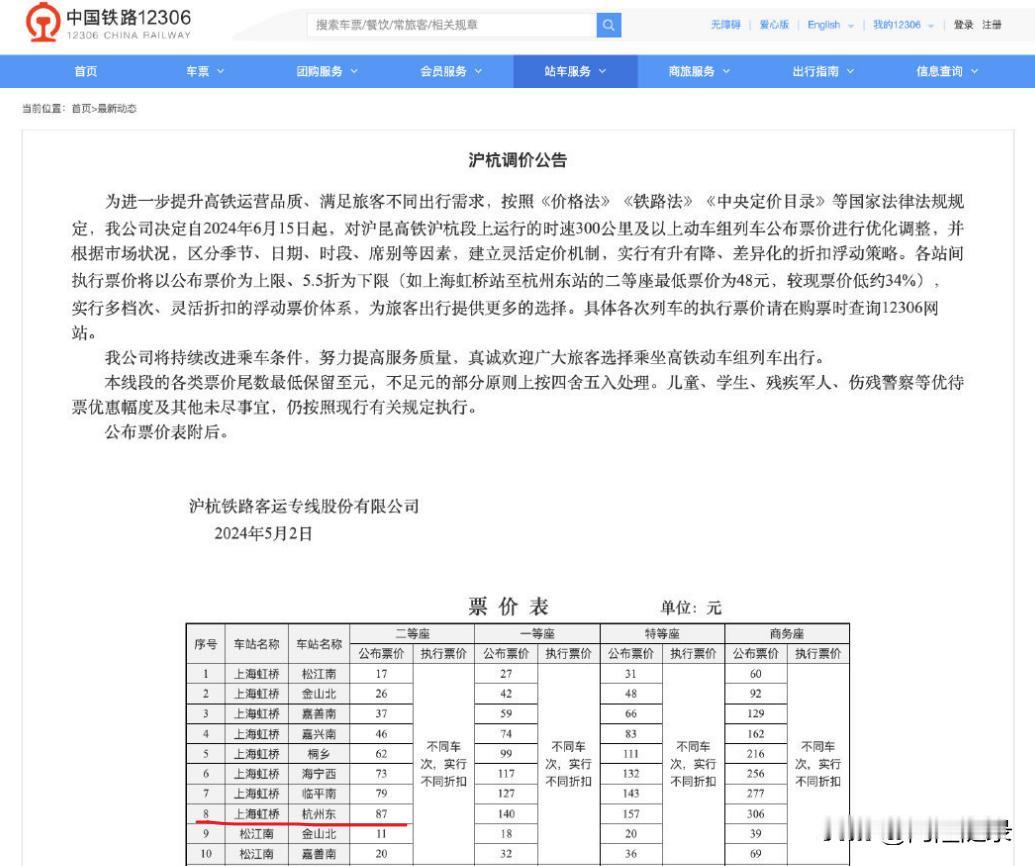Expand the English language dropdown
The image size is (1035, 866).
click(830, 25)
